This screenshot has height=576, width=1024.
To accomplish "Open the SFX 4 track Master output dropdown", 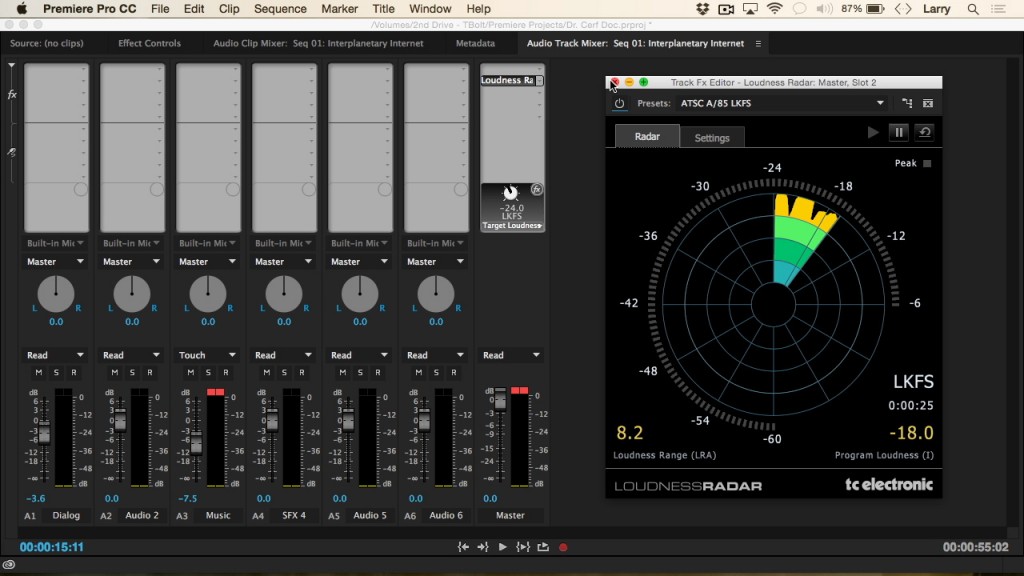I will [283, 262].
